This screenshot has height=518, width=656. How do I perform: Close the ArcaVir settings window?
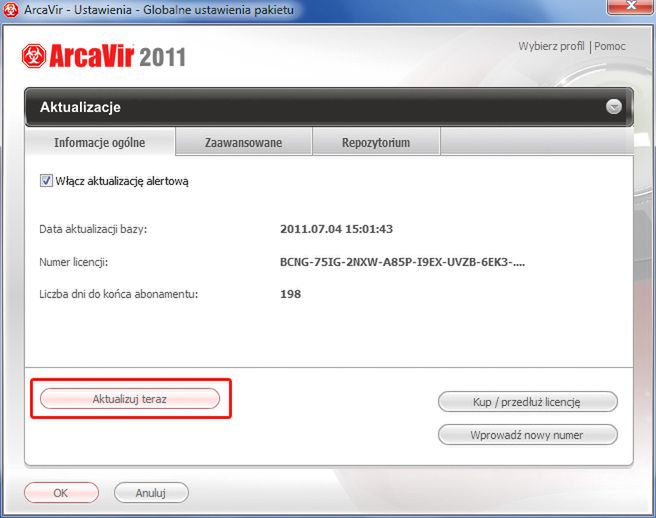631,7
